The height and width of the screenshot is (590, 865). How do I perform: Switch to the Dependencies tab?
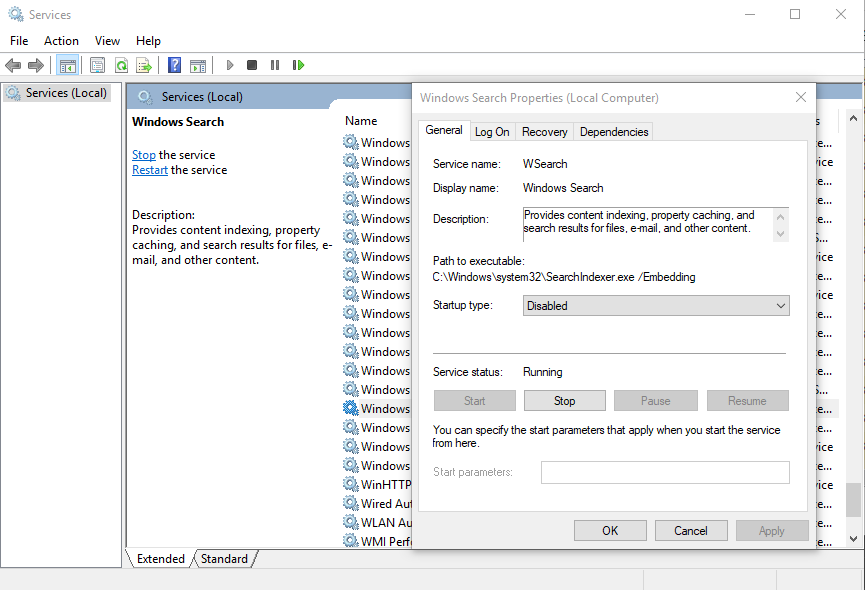(x=614, y=132)
